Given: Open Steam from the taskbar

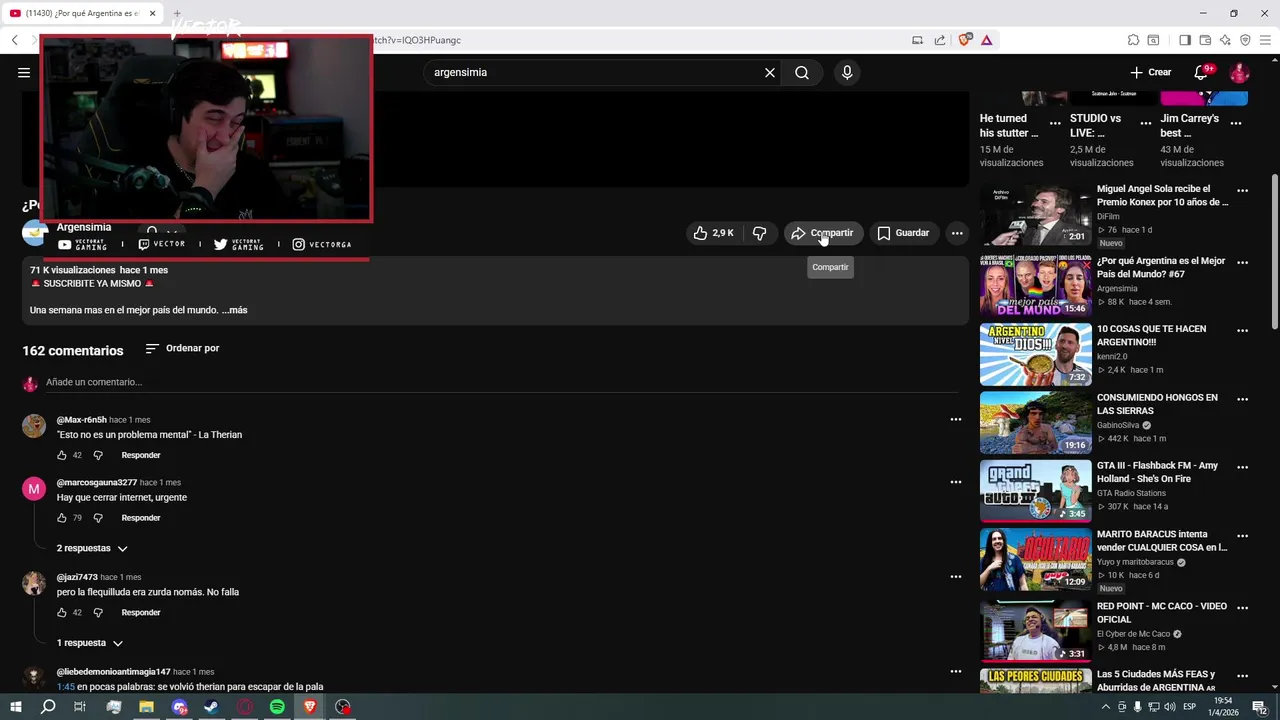Looking at the screenshot, I should 211,707.
